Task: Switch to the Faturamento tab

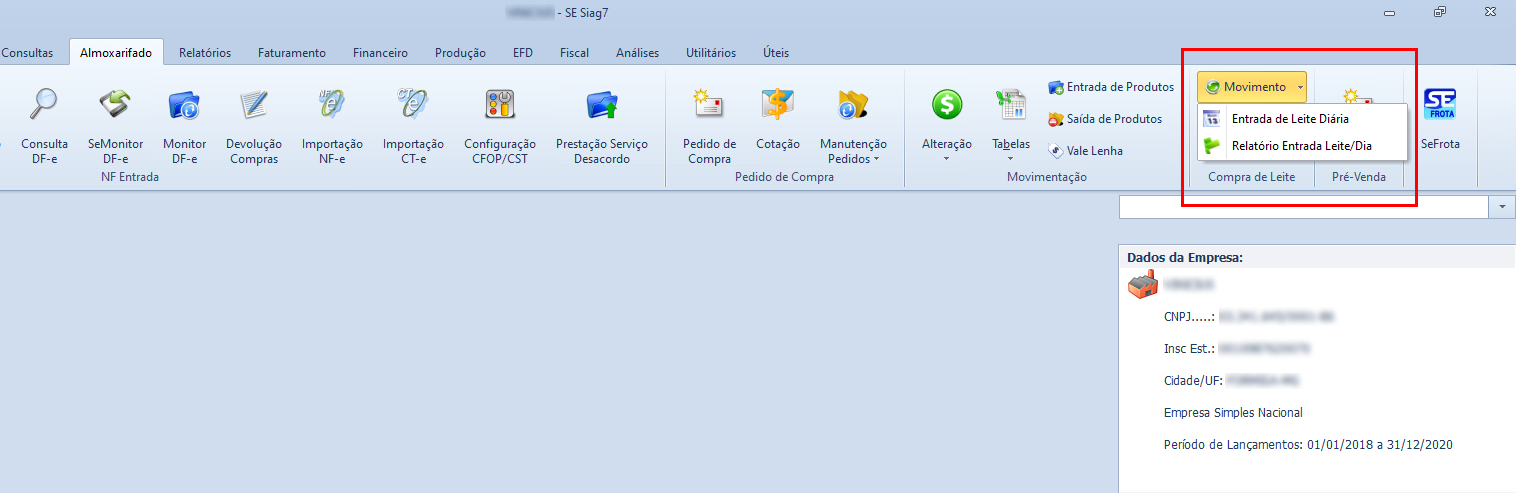Action: click(x=291, y=53)
